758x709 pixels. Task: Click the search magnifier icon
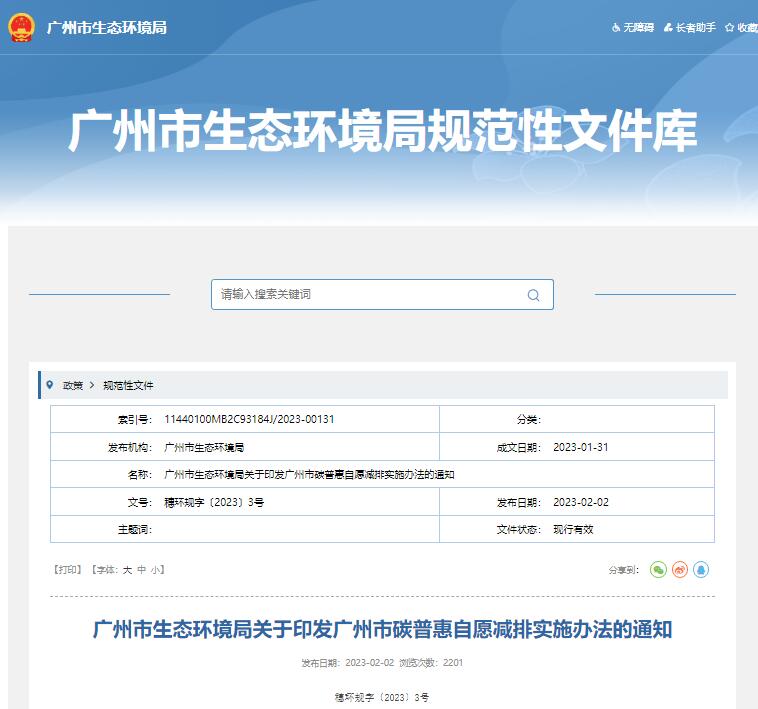coord(533,295)
